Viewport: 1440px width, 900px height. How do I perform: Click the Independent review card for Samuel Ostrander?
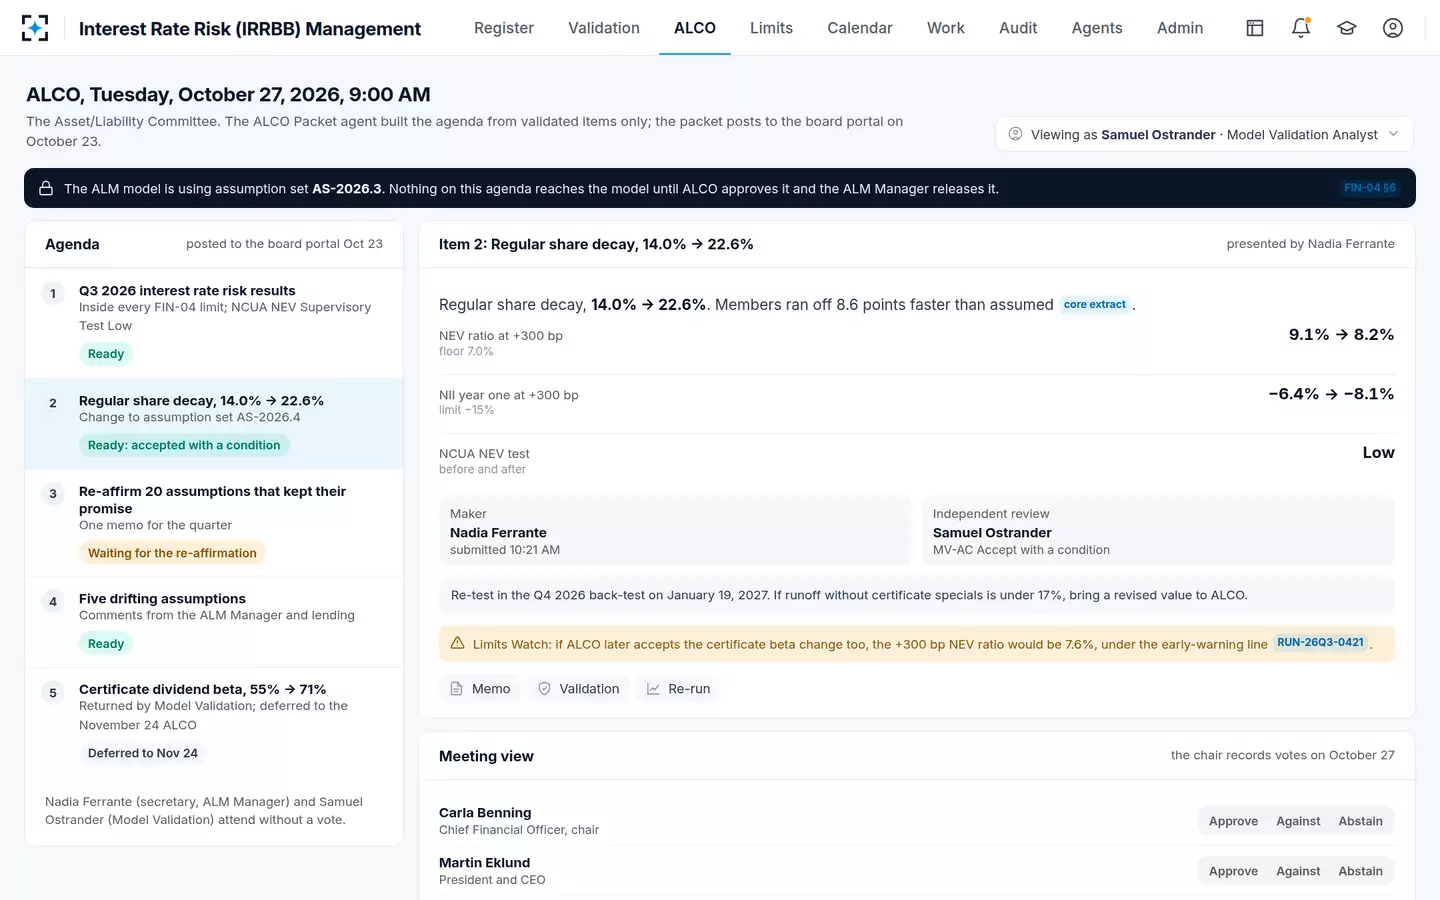click(x=1158, y=531)
